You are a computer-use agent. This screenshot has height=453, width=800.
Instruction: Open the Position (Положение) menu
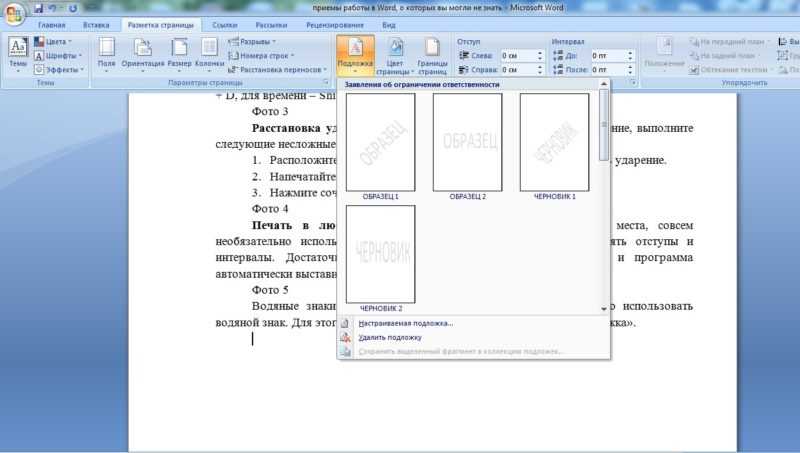point(664,55)
